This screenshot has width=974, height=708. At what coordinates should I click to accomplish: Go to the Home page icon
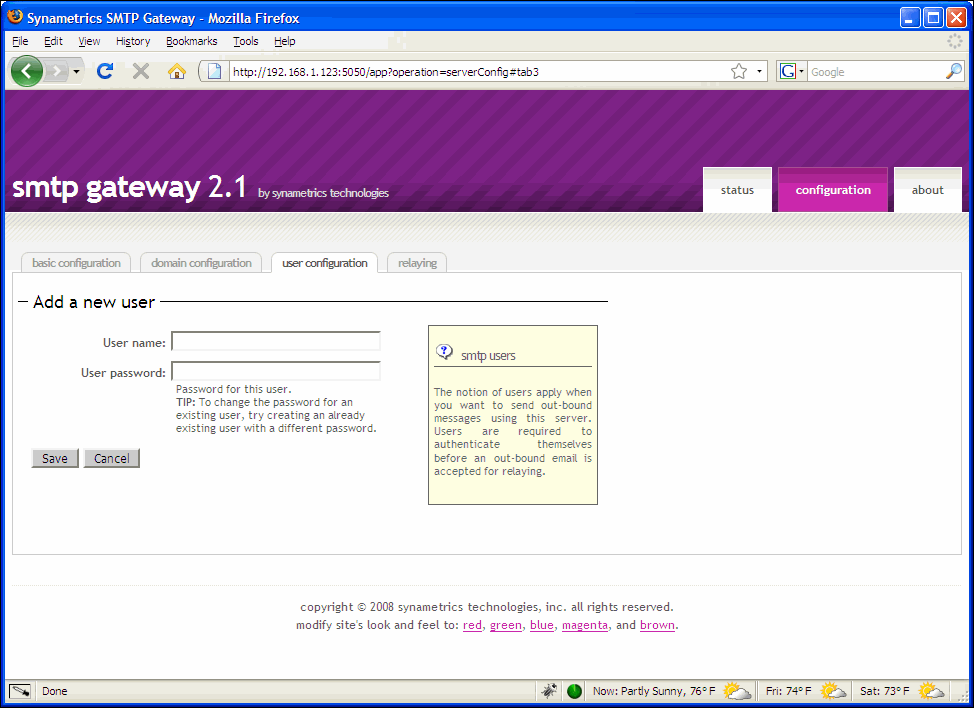pyautogui.click(x=177, y=71)
